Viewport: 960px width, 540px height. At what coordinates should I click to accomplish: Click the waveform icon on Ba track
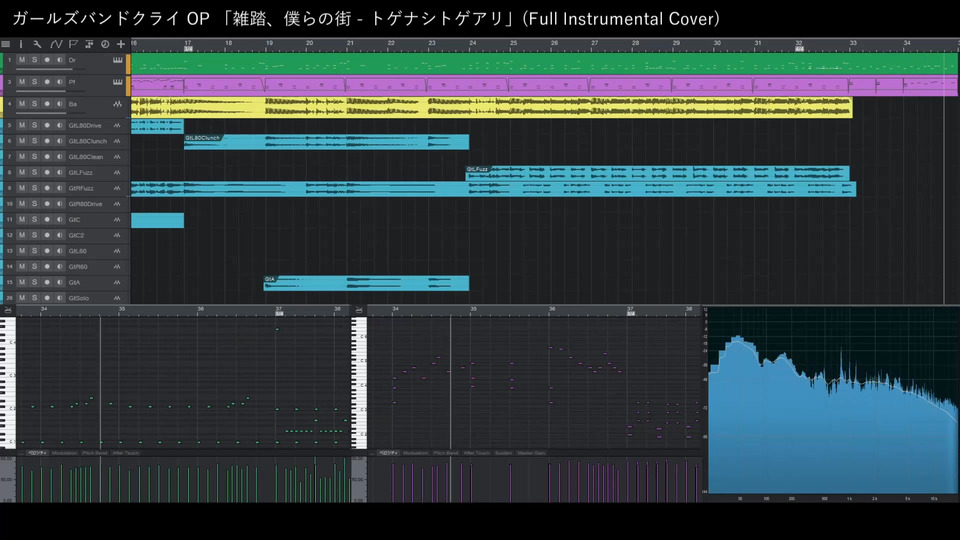tap(118, 104)
